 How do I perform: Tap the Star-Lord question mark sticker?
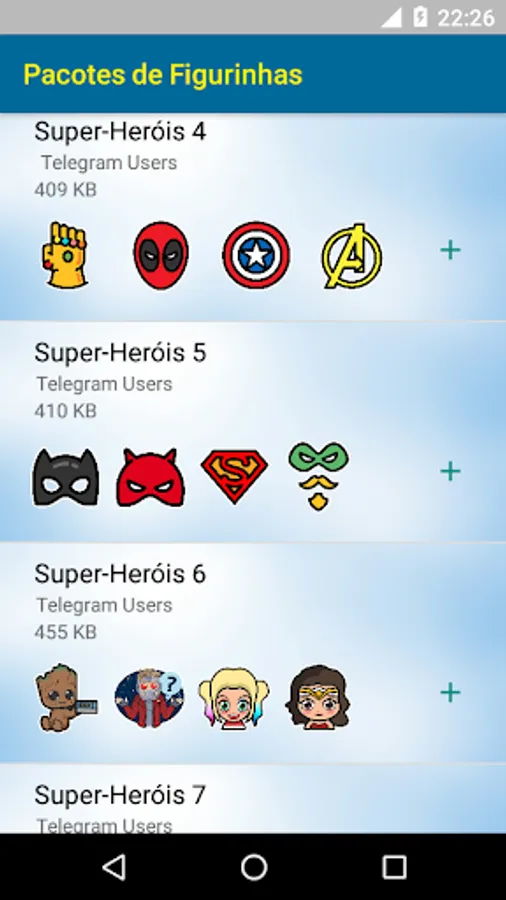[150, 698]
